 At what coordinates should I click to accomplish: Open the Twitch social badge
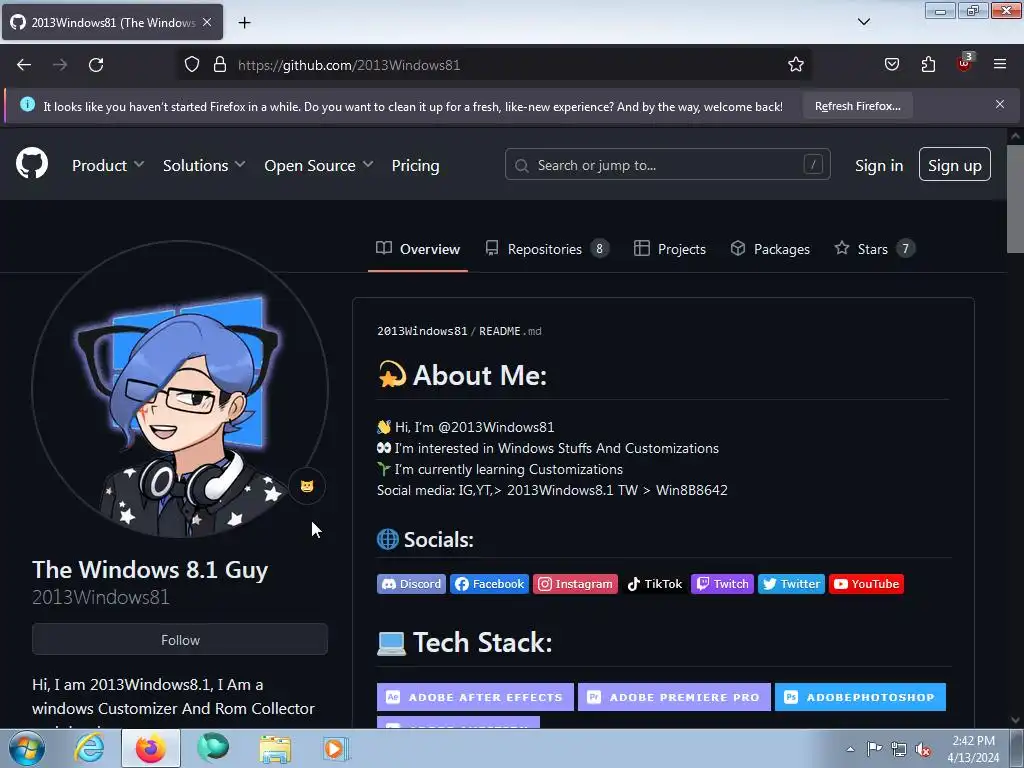pos(722,584)
